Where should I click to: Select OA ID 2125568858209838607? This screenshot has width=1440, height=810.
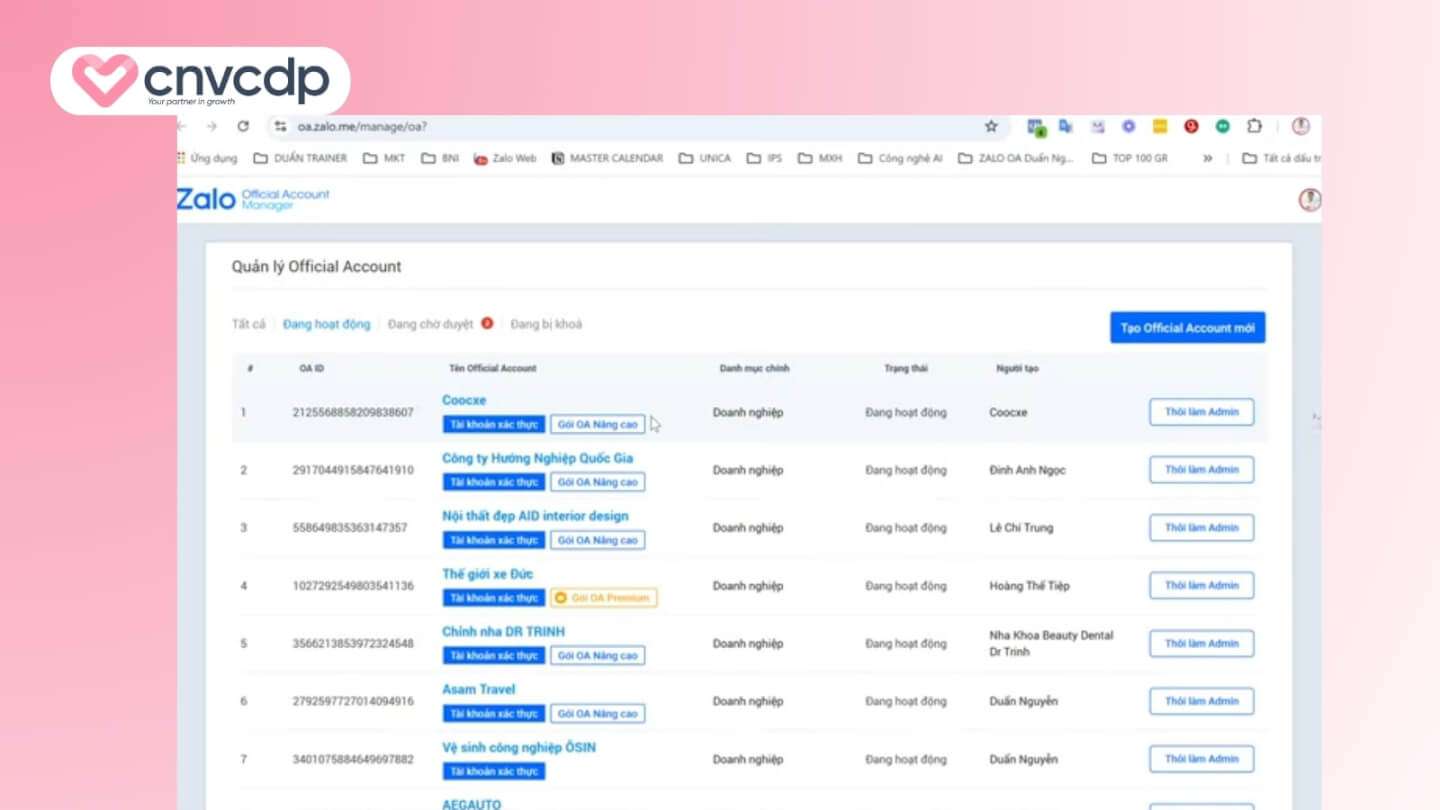click(353, 412)
